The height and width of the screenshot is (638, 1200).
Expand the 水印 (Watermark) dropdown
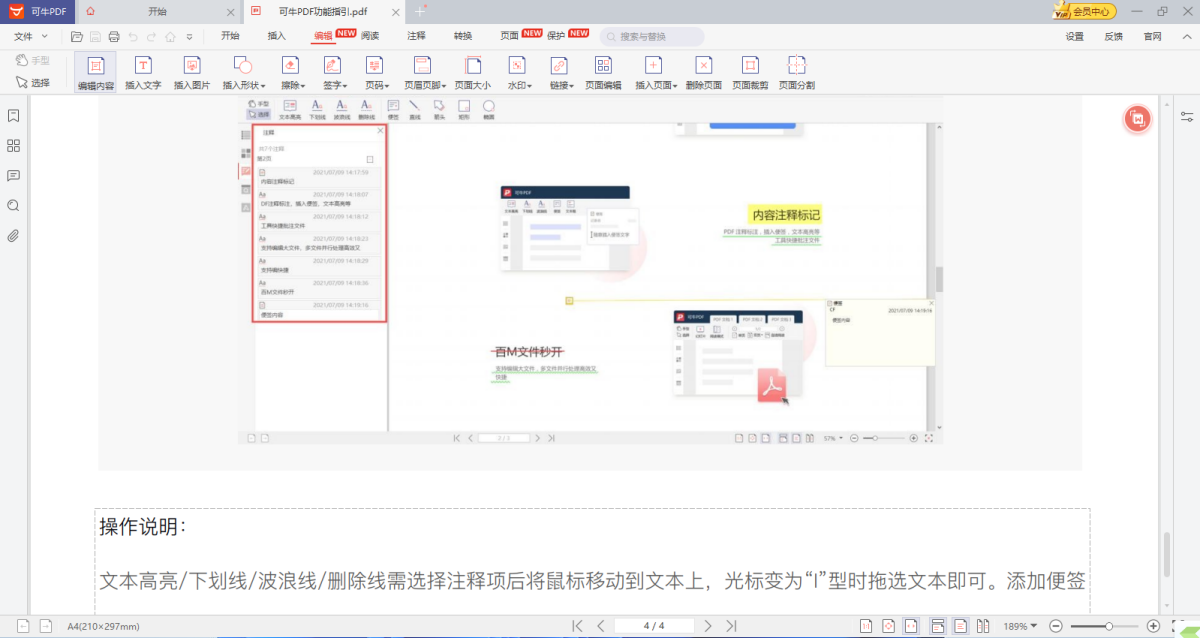(x=519, y=73)
